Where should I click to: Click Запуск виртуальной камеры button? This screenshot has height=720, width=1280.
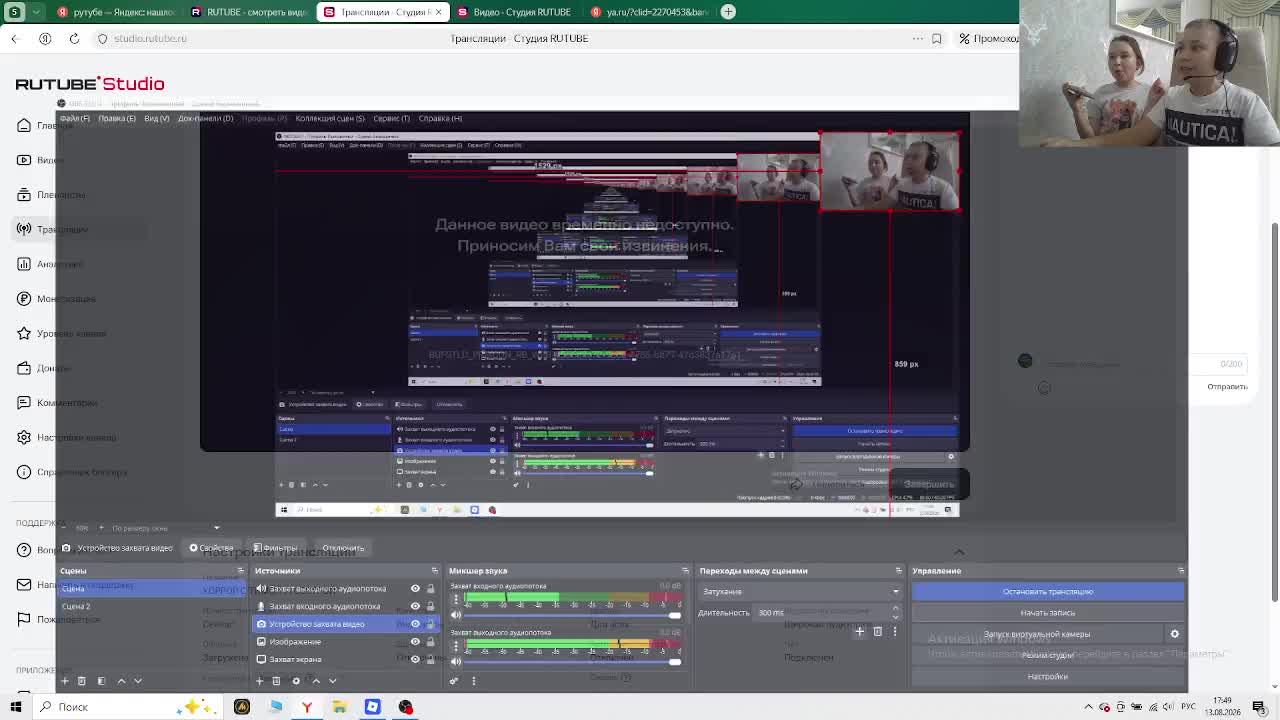pyautogui.click(x=1037, y=634)
